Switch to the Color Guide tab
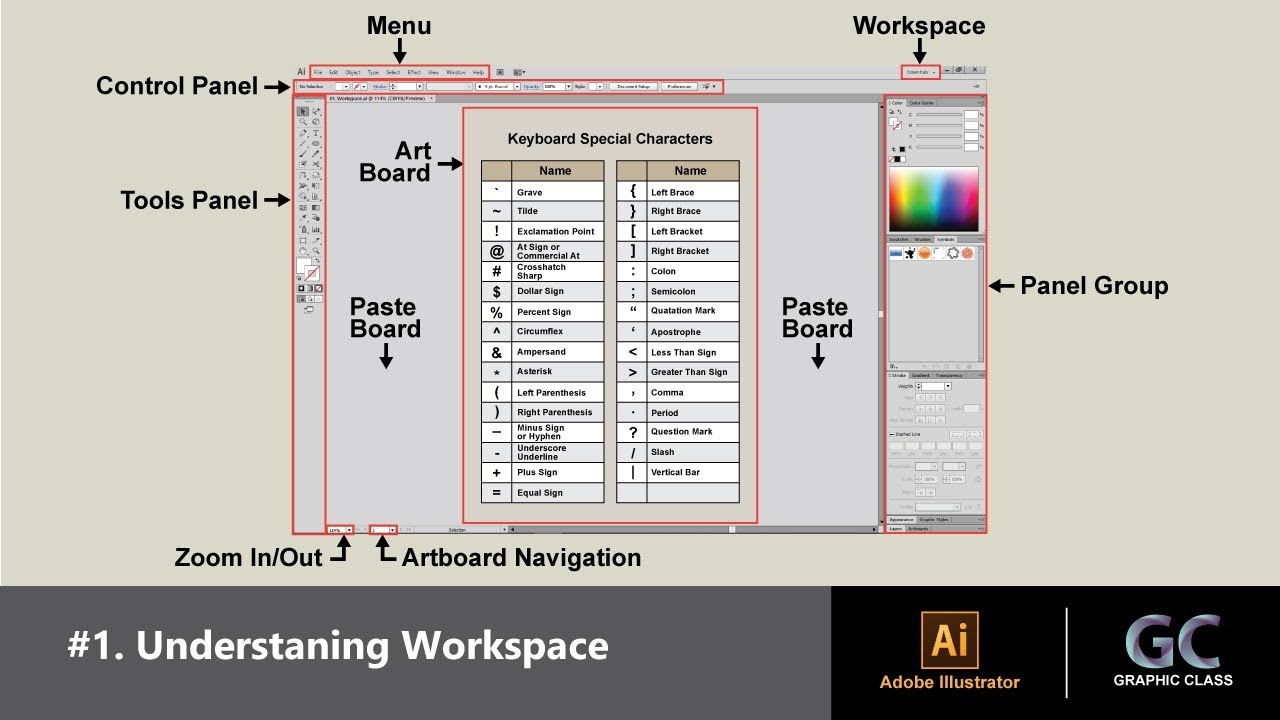 coord(921,103)
